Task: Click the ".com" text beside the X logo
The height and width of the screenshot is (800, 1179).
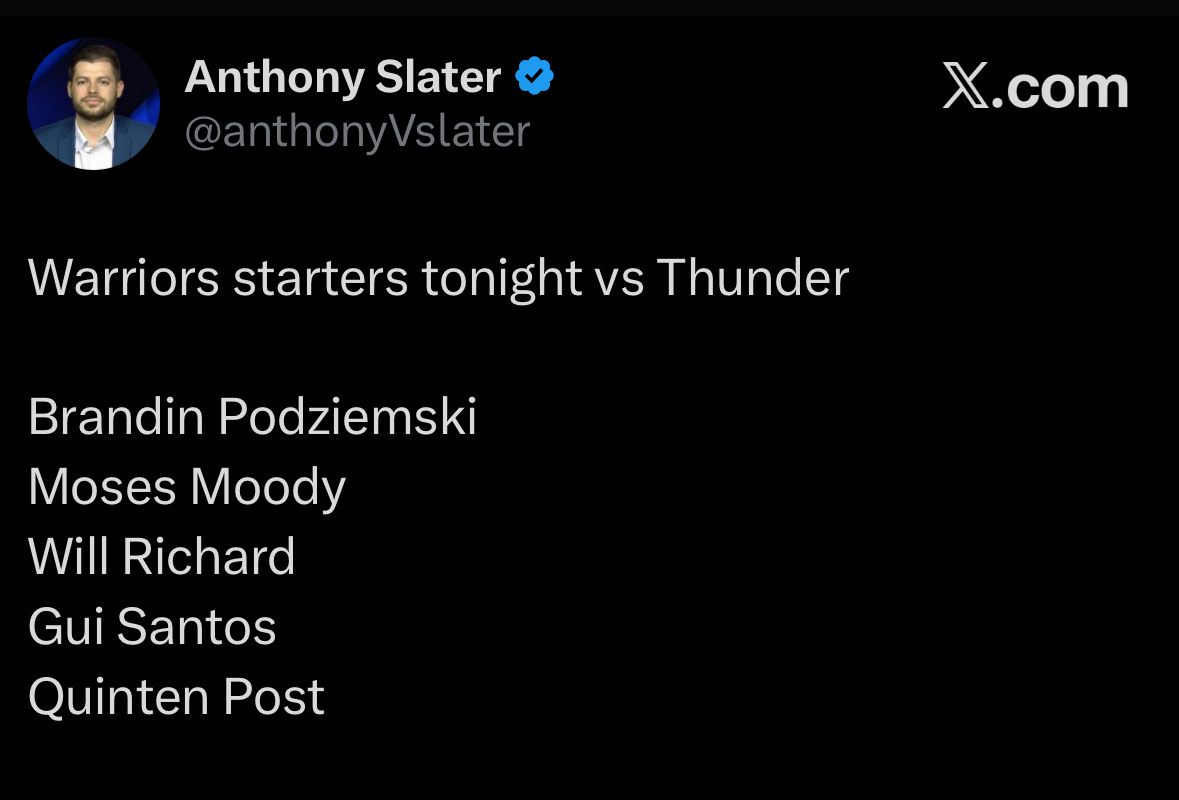Action: click(1066, 88)
